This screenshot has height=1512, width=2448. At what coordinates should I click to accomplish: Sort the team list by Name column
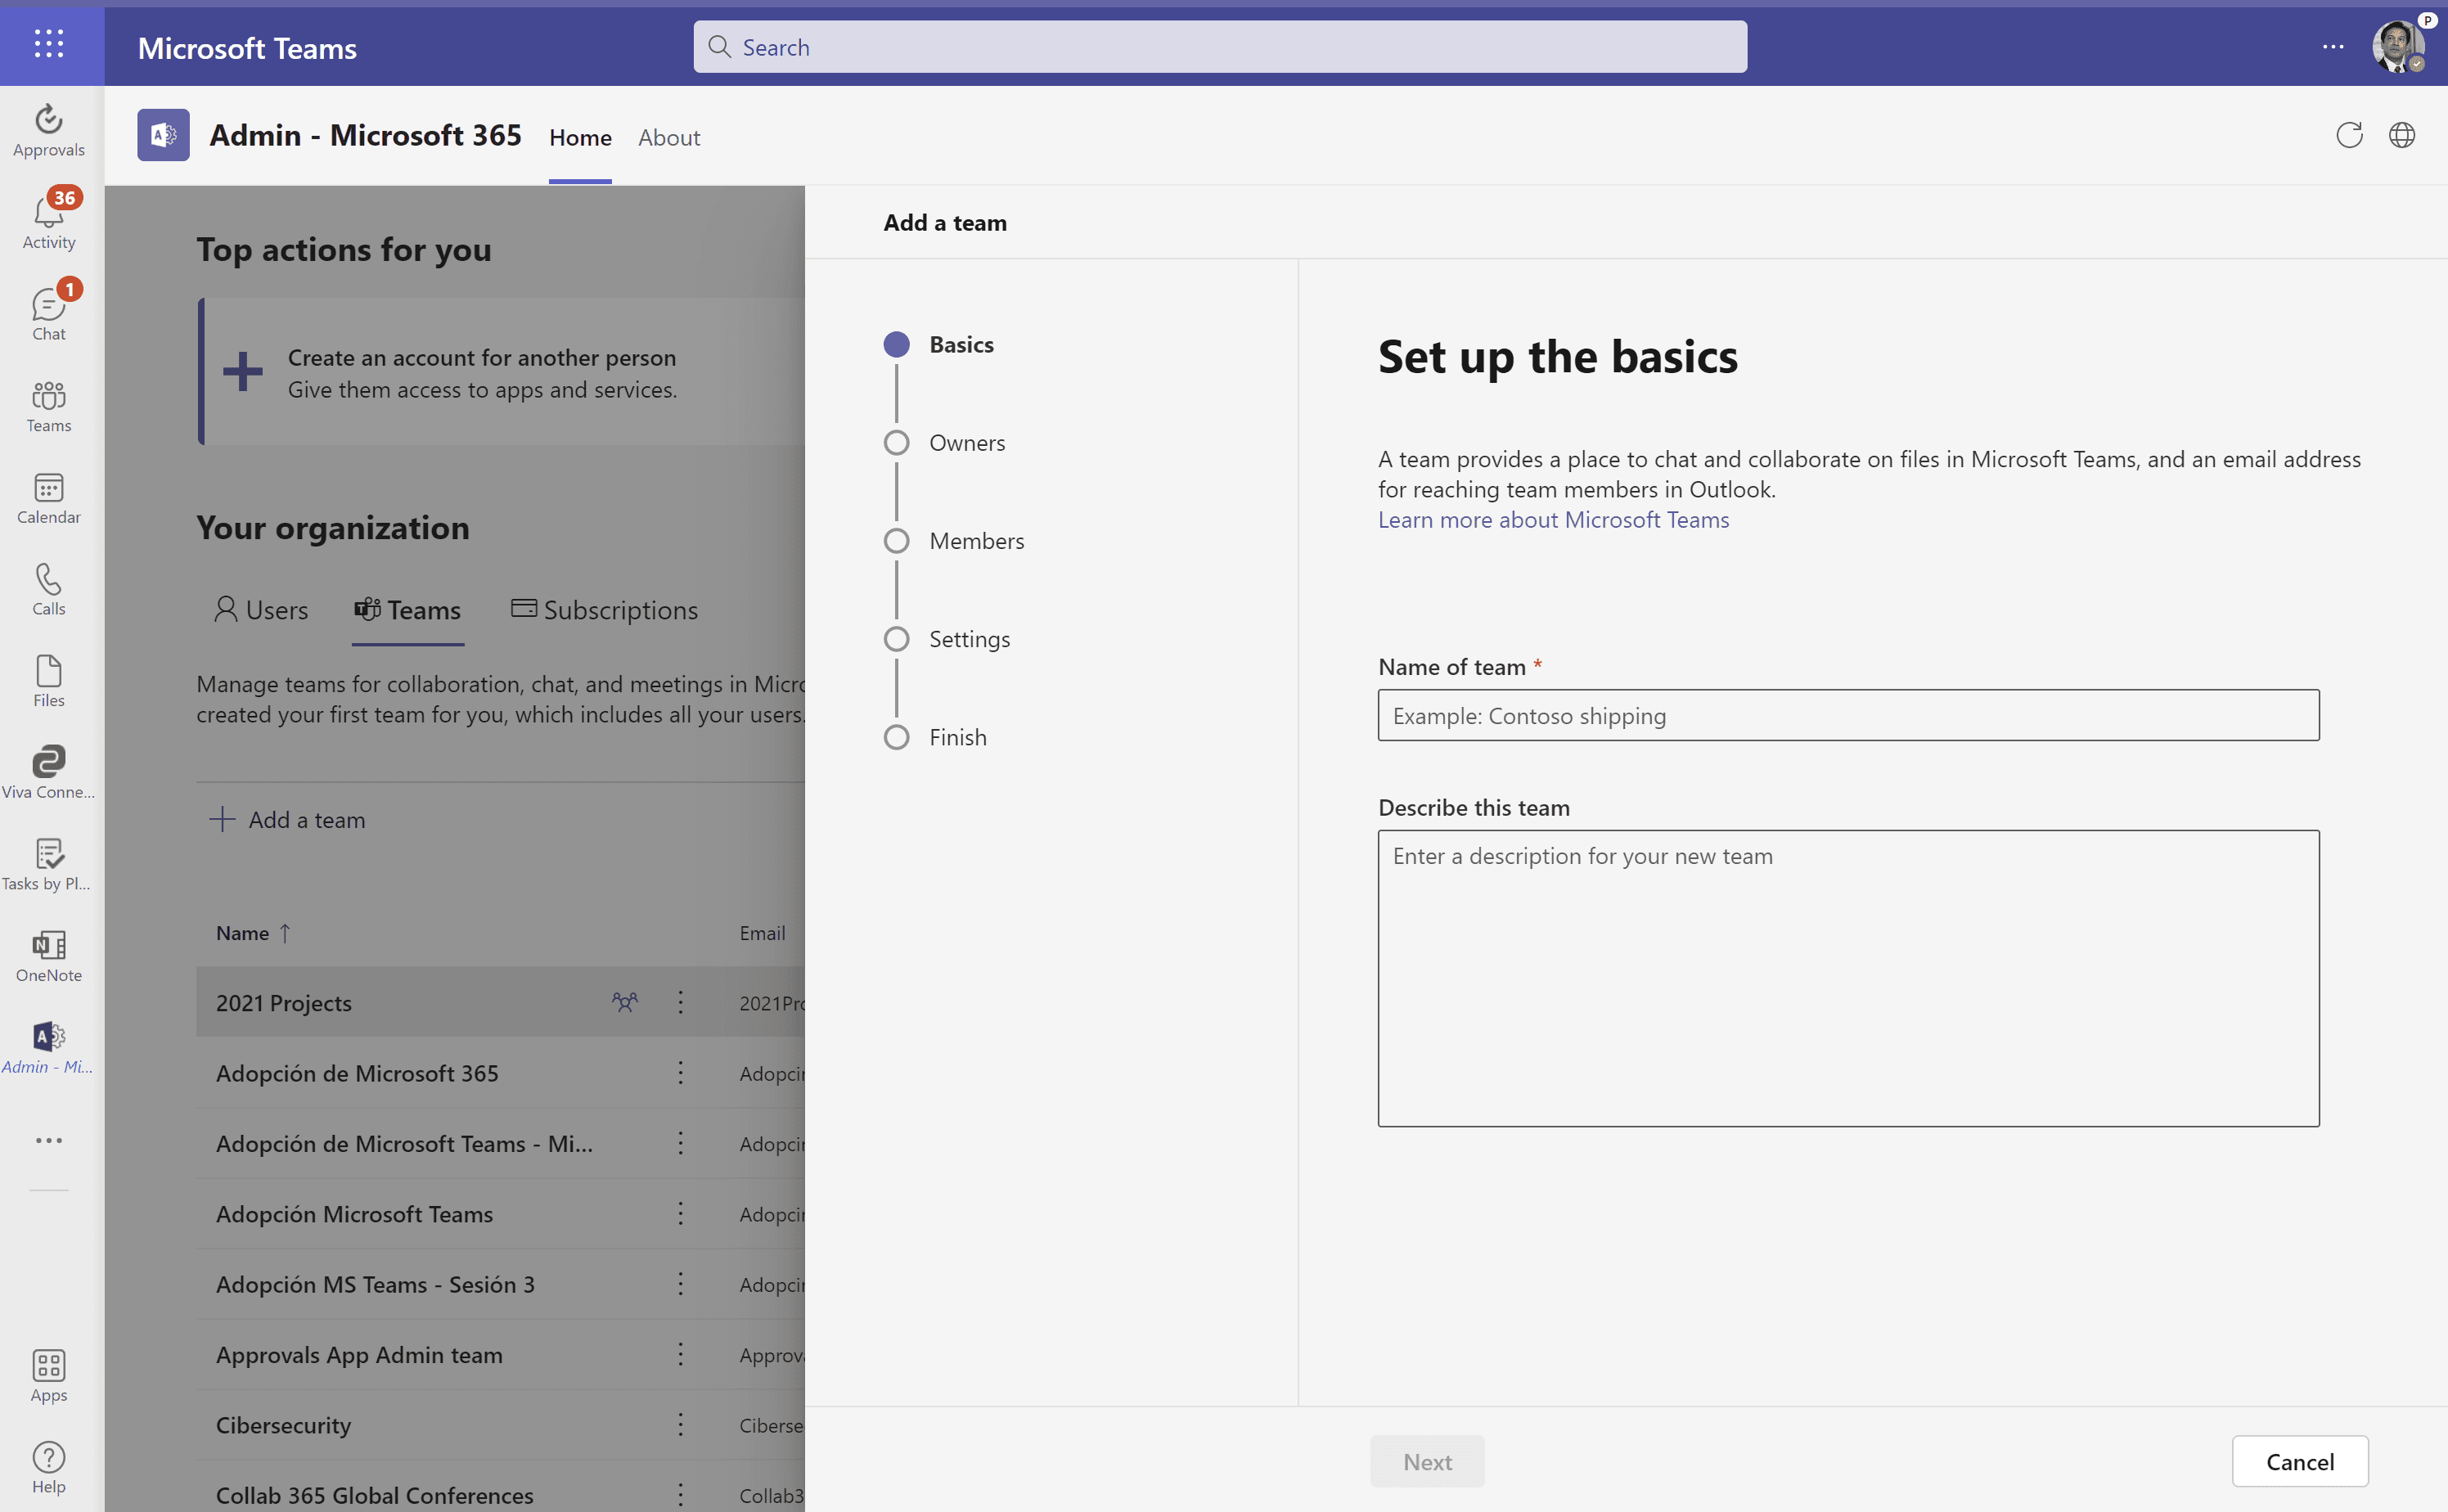point(253,933)
